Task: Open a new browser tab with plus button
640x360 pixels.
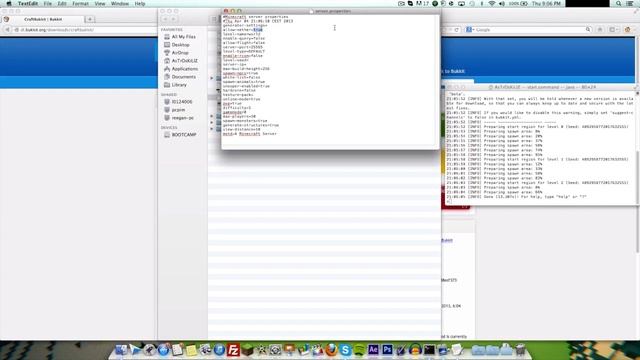Action: pos(90,19)
